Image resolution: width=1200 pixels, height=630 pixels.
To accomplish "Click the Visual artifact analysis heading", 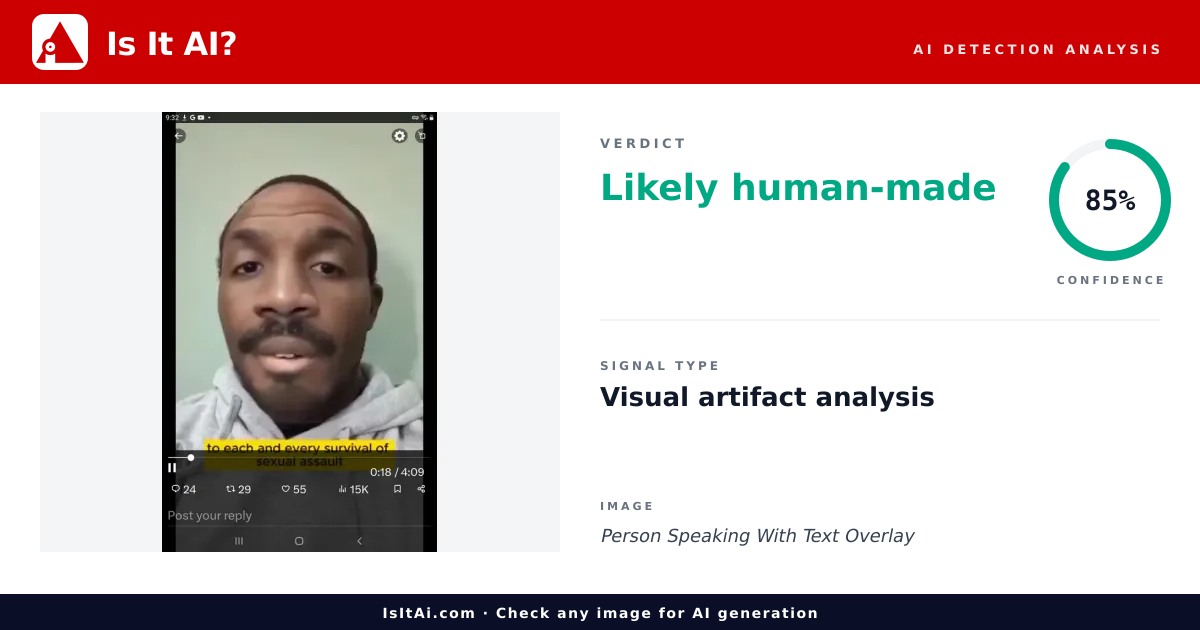I will pyautogui.click(x=767, y=397).
